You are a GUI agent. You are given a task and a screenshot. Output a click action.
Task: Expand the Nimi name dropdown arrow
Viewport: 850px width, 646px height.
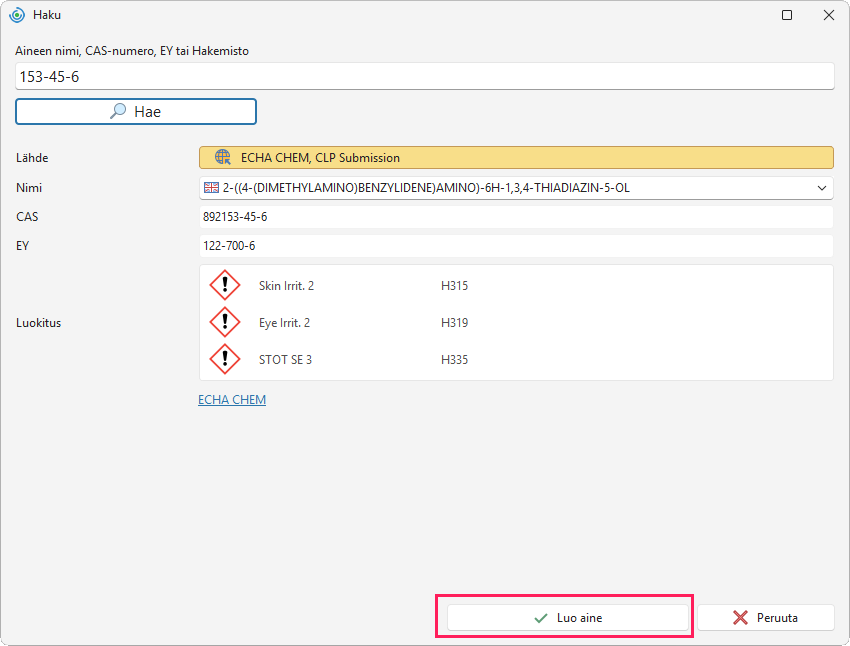(822, 188)
